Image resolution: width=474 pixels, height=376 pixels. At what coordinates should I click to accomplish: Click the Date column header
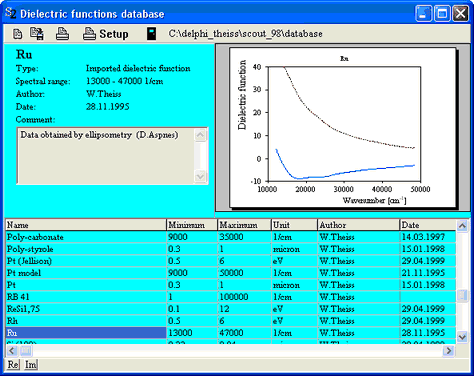click(x=428, y=225)
